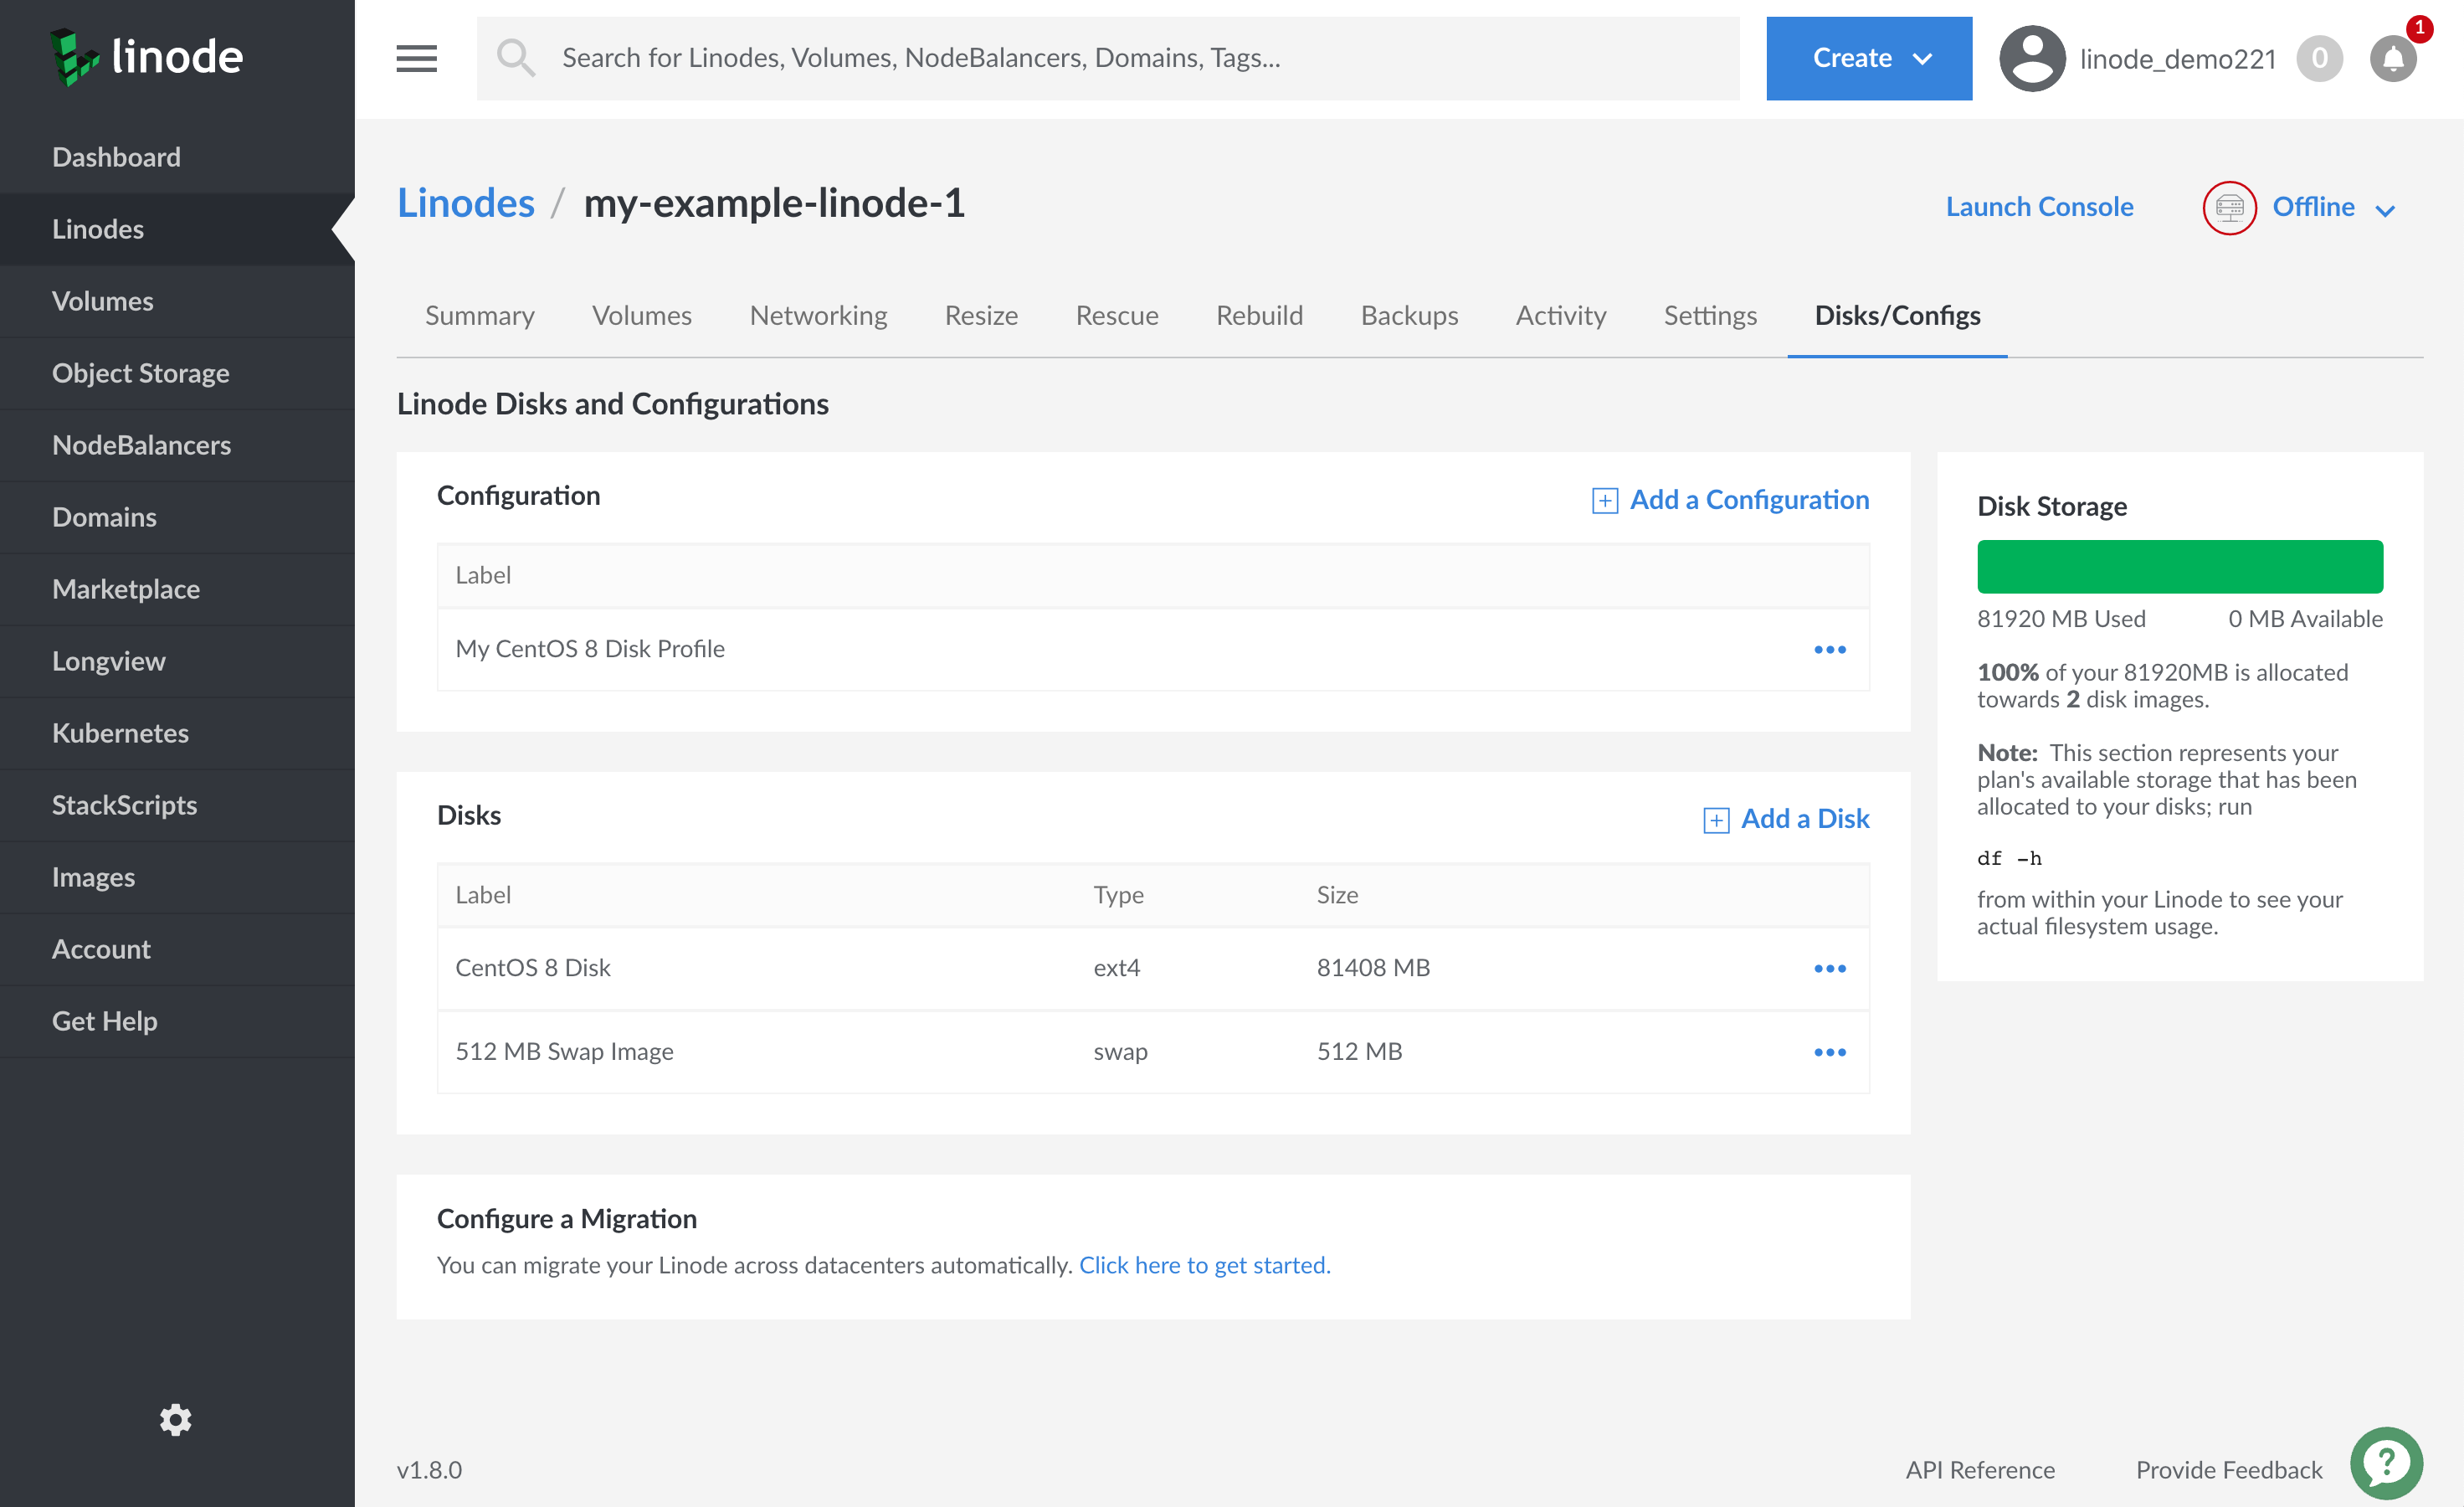The height and width of the screenshot is (1507, 2464).
Task: Click the settings gear in sidebar
Action: [175, 1419]
